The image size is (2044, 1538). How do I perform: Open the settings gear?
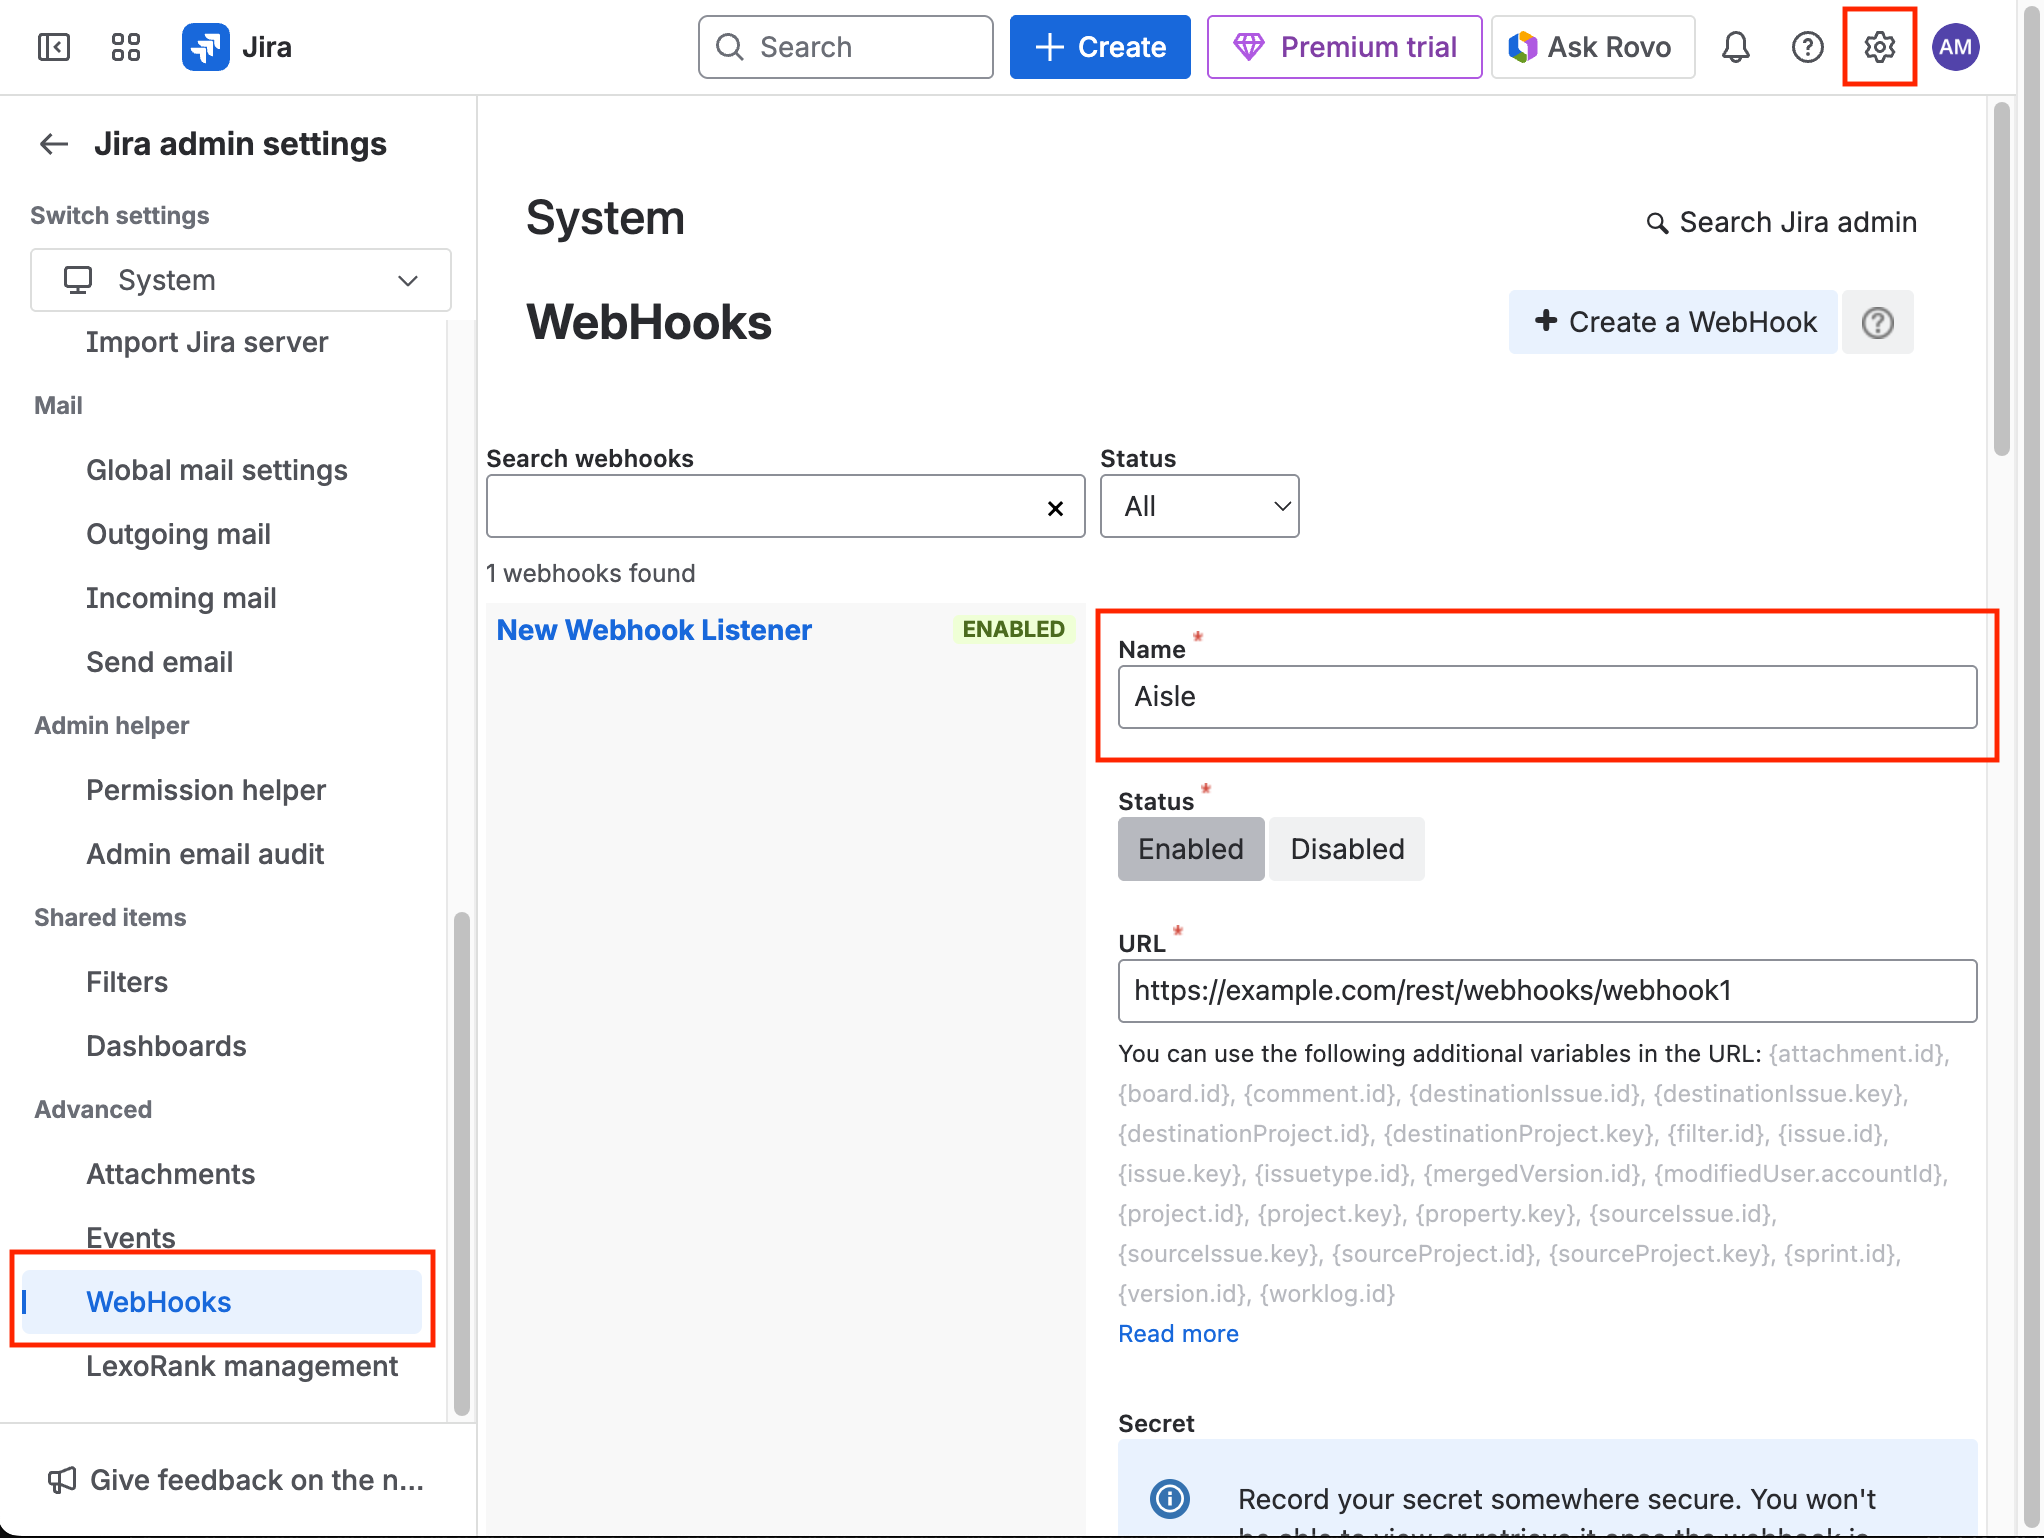click(x=1879, y=47)
